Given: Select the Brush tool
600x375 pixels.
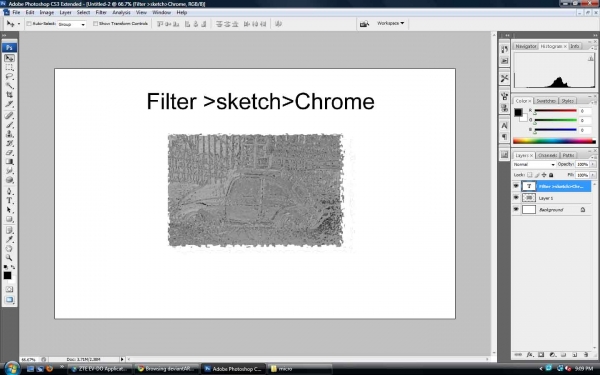Looking at the screenshot, I should click(x=9, y=125).
